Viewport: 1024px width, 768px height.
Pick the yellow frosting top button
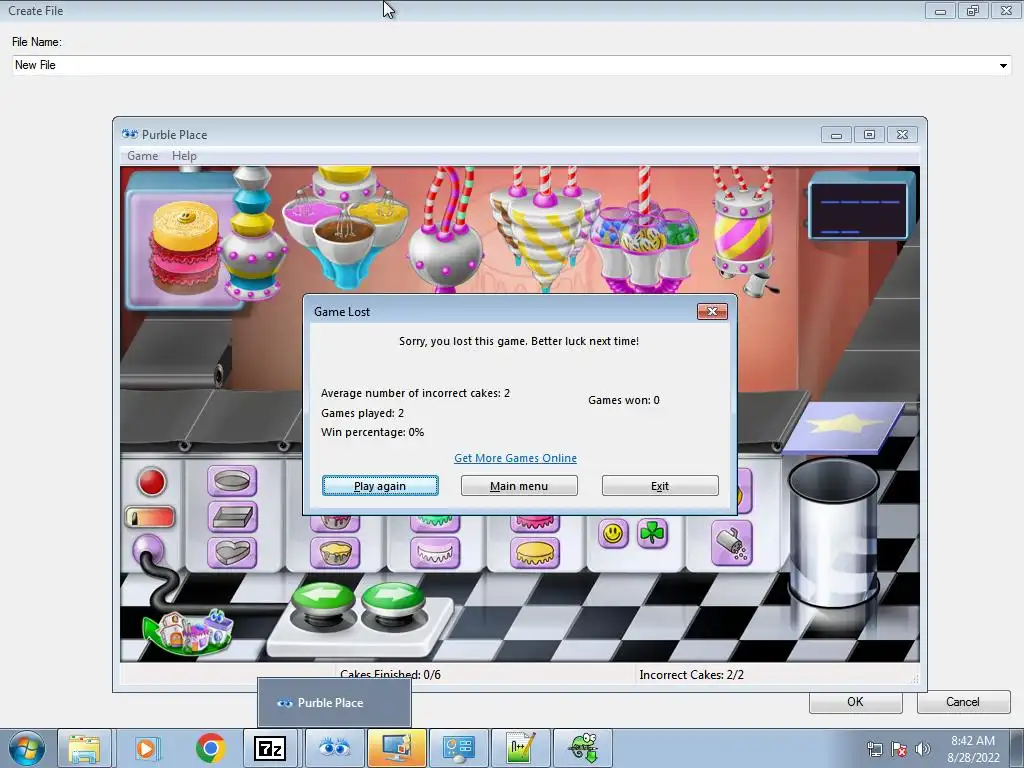(x=535, y=552)
